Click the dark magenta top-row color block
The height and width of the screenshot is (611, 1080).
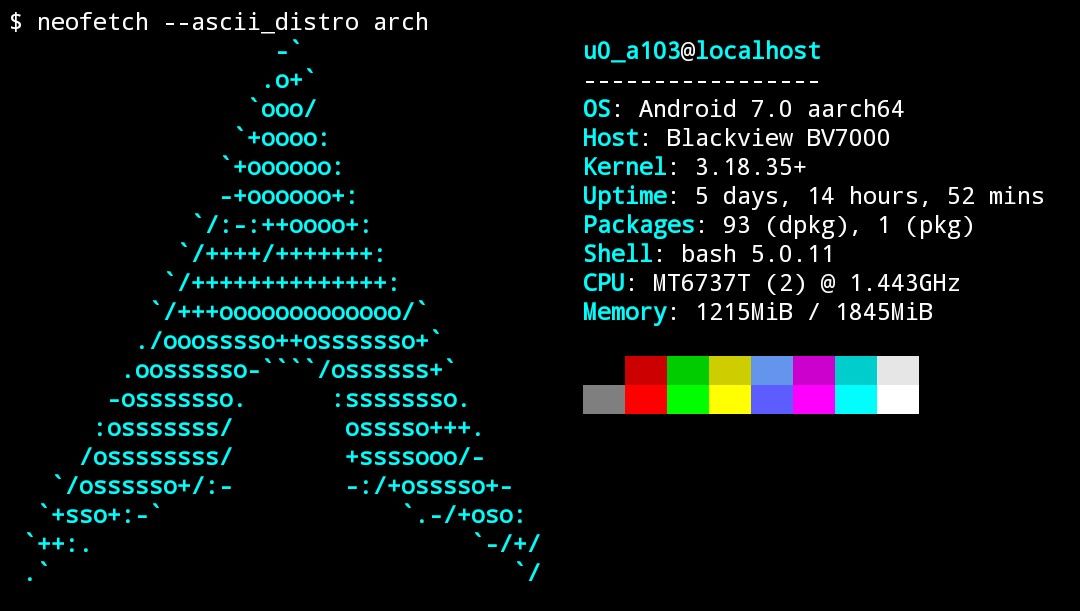tap(813, 371)
